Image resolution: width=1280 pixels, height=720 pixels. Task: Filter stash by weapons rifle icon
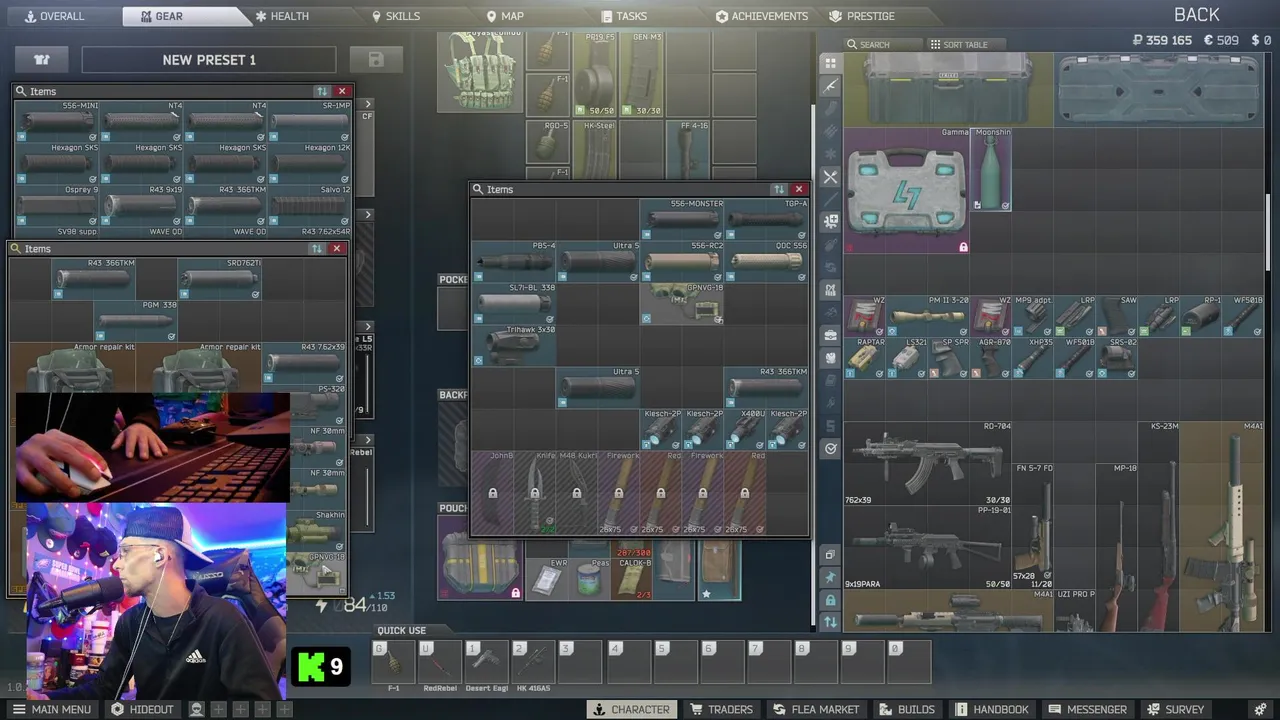click(830, 86)
